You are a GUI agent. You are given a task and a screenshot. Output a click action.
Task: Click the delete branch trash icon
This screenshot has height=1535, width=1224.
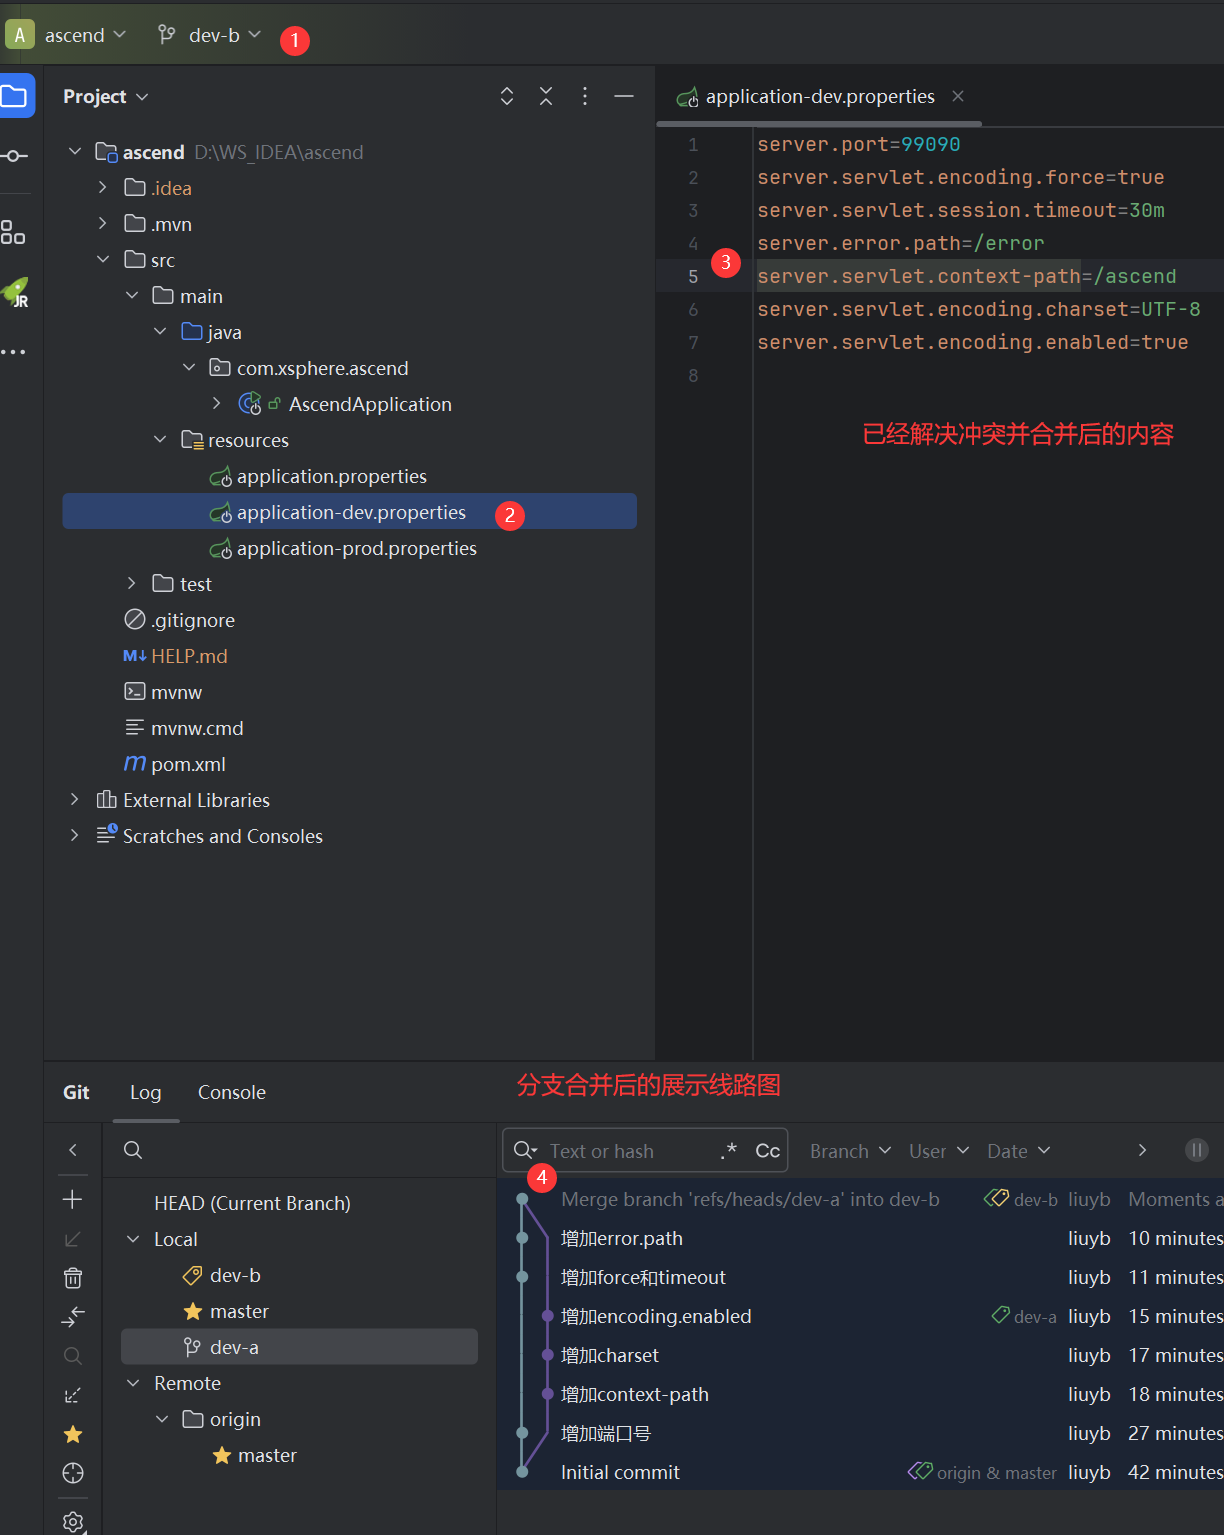tap(72, 1278)
